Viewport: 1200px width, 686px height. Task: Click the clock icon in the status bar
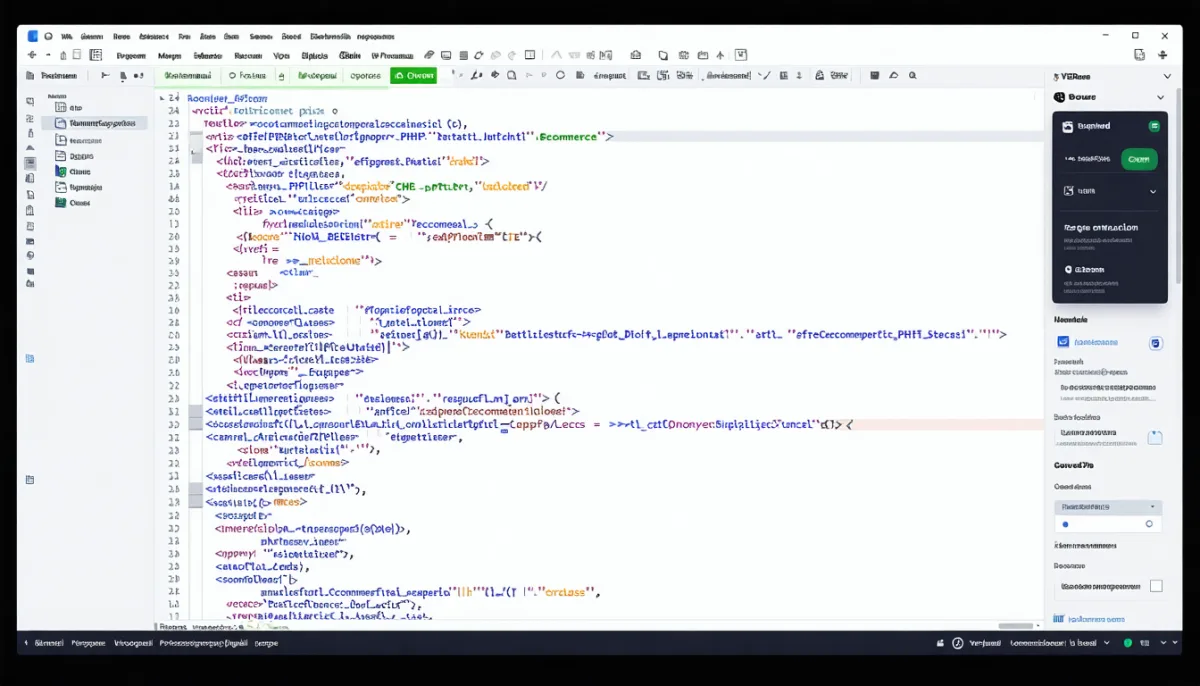(x=957, y=644)
